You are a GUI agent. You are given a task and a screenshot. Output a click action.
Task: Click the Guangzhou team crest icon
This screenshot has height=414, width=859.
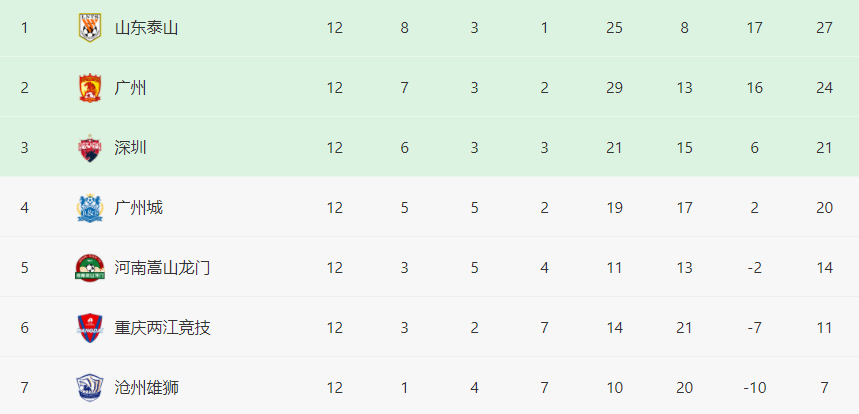[90, 88]
